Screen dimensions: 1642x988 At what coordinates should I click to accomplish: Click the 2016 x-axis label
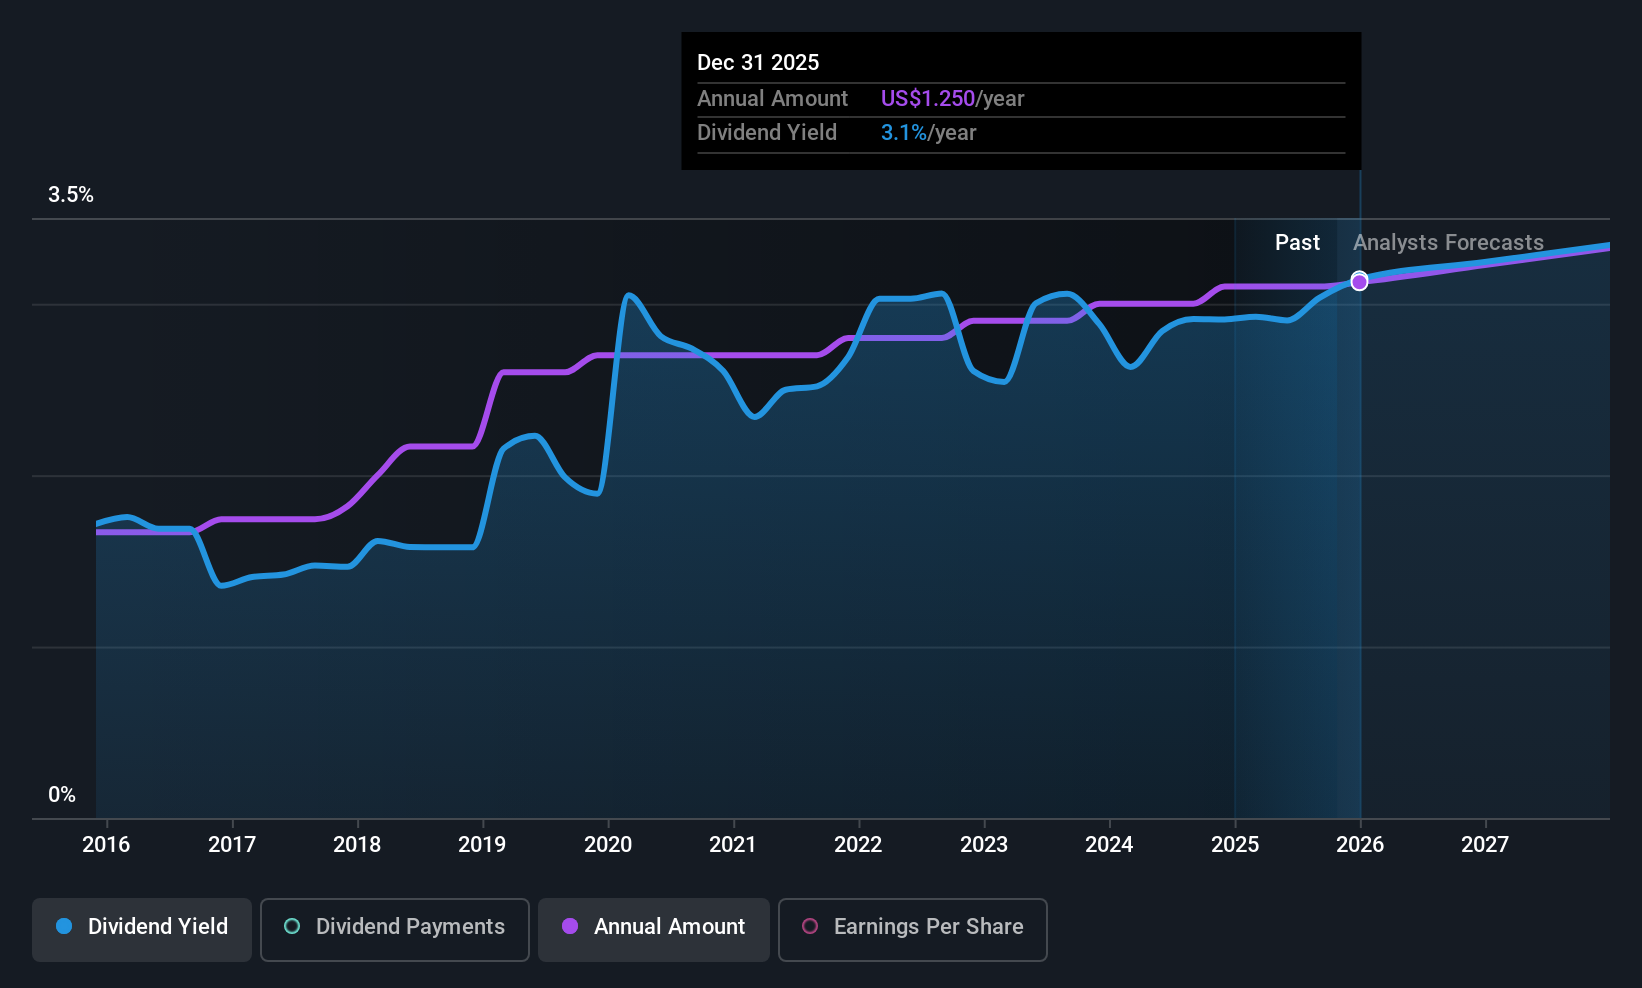[106, 845]
